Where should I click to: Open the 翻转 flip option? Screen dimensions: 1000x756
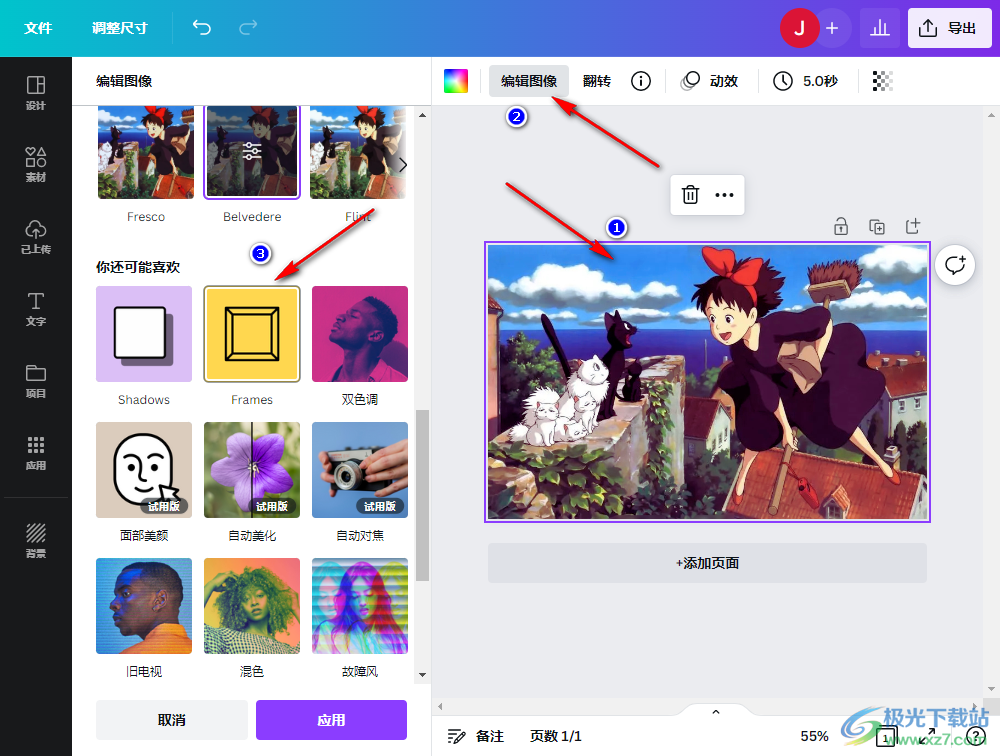tap(597, 81)
